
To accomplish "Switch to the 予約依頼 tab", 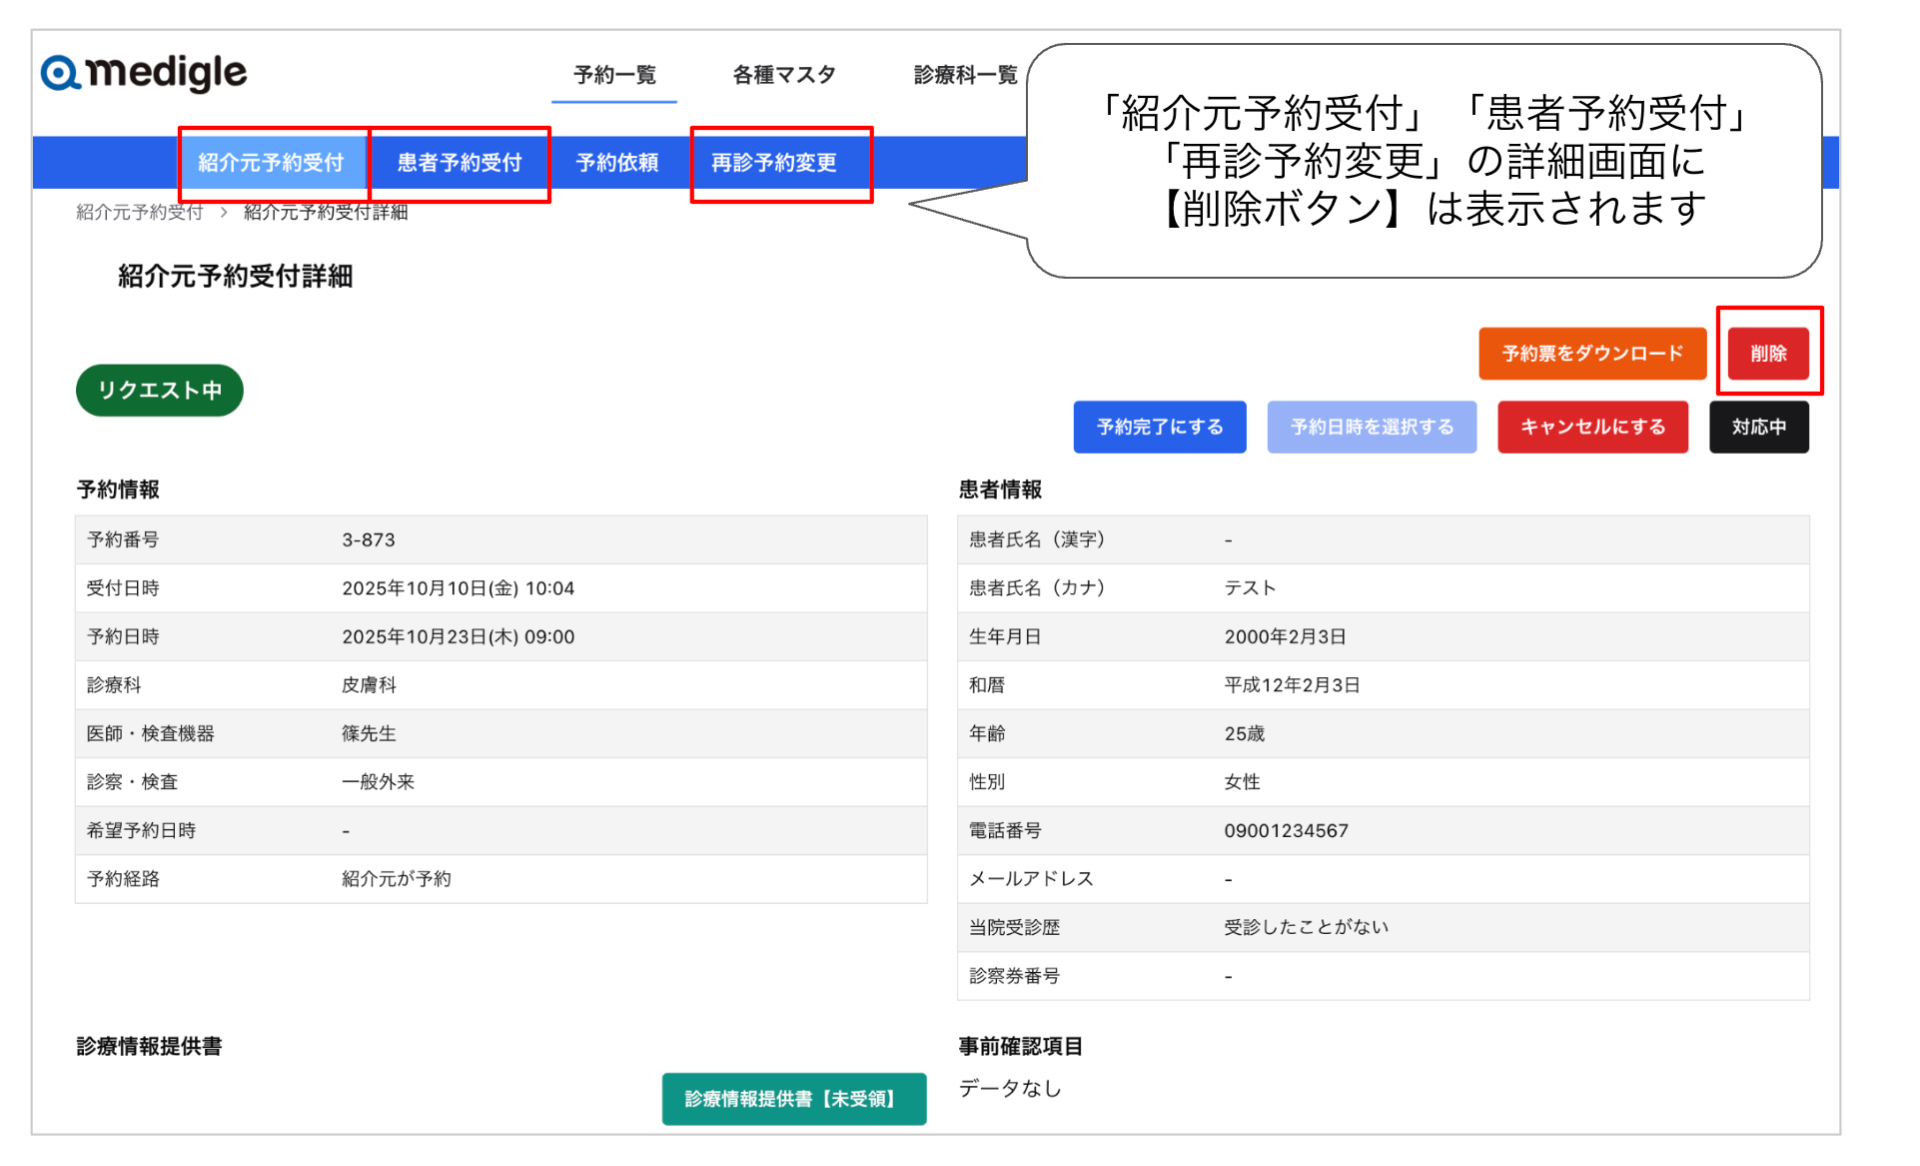I will click(x=617, y=163).
